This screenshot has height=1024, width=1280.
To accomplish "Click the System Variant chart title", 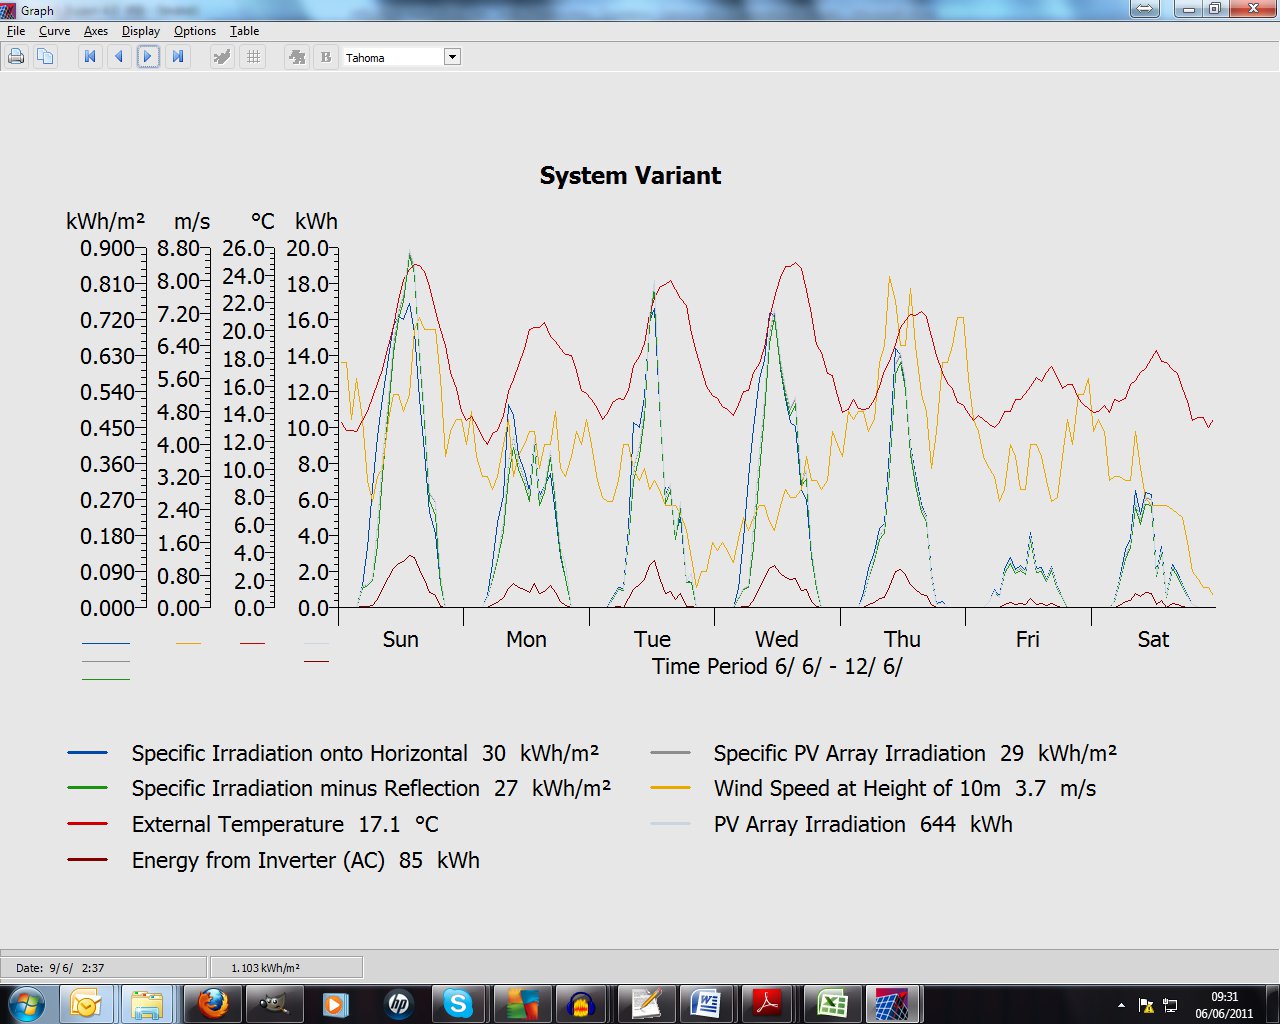I will coord(630,176).
